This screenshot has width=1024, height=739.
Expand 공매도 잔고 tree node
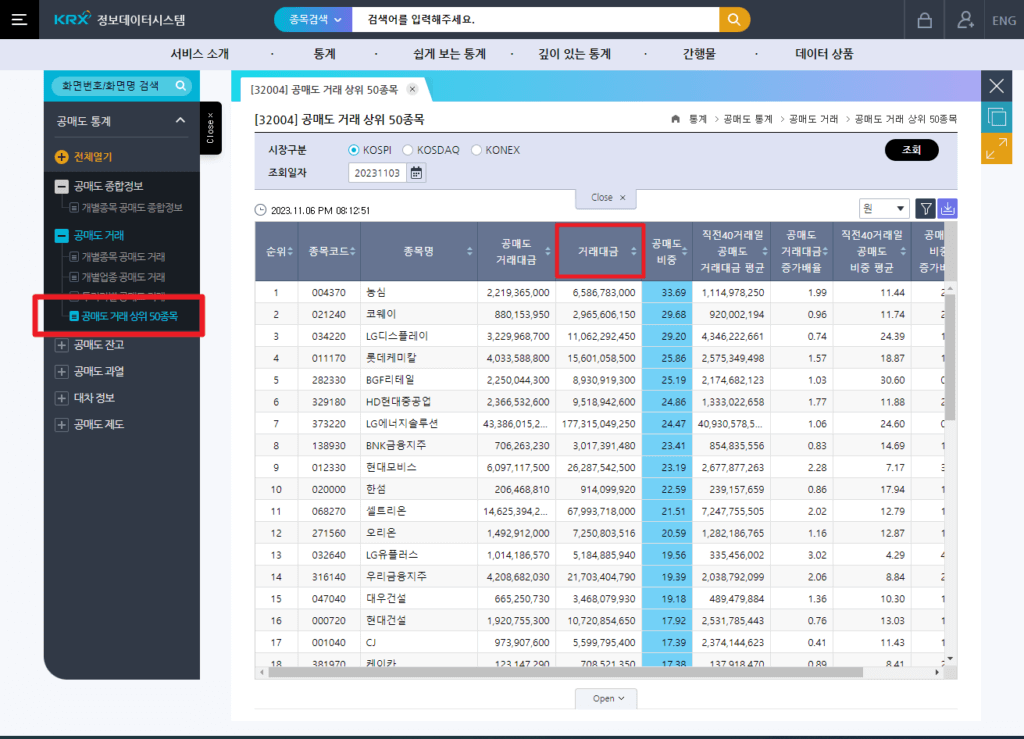click(61, 345)
